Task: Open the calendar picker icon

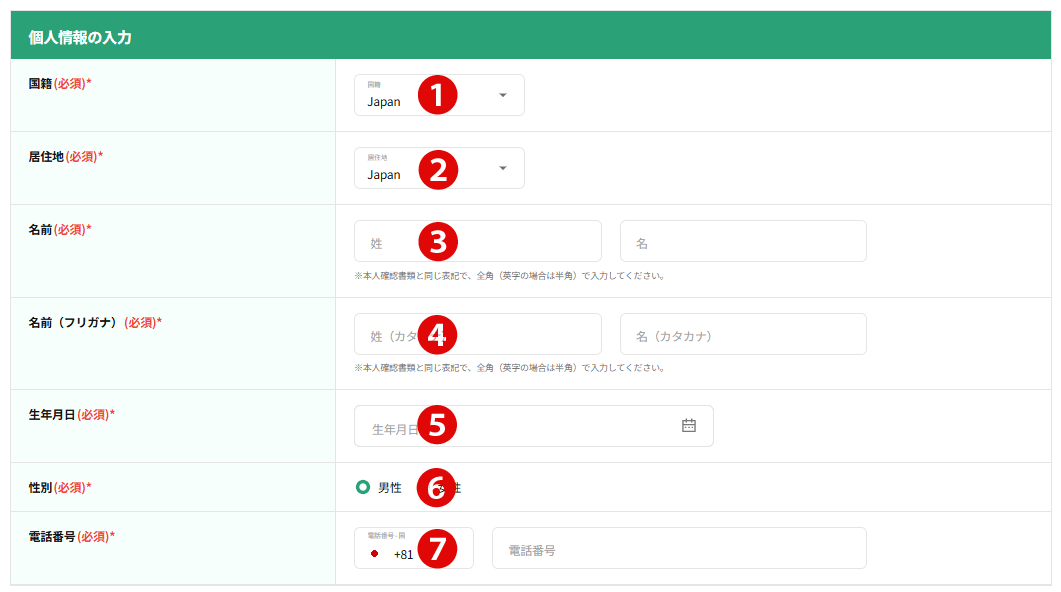Action: click(689, 426)
